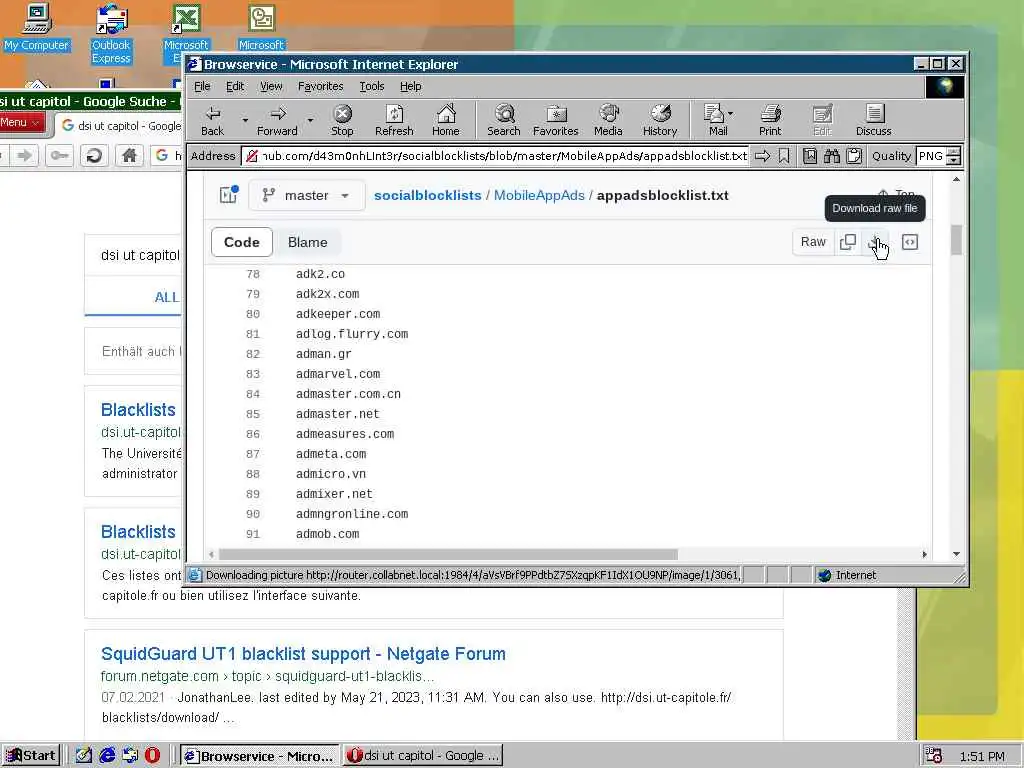Stop the page load in IE

pyautogui.click(x=342, y=121)
